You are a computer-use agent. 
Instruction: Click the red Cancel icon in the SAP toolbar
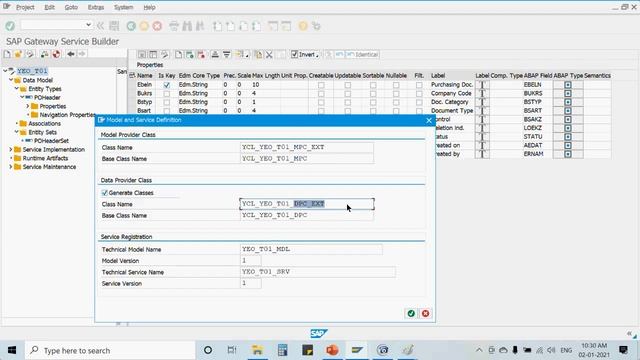click(x=157, y=26)
